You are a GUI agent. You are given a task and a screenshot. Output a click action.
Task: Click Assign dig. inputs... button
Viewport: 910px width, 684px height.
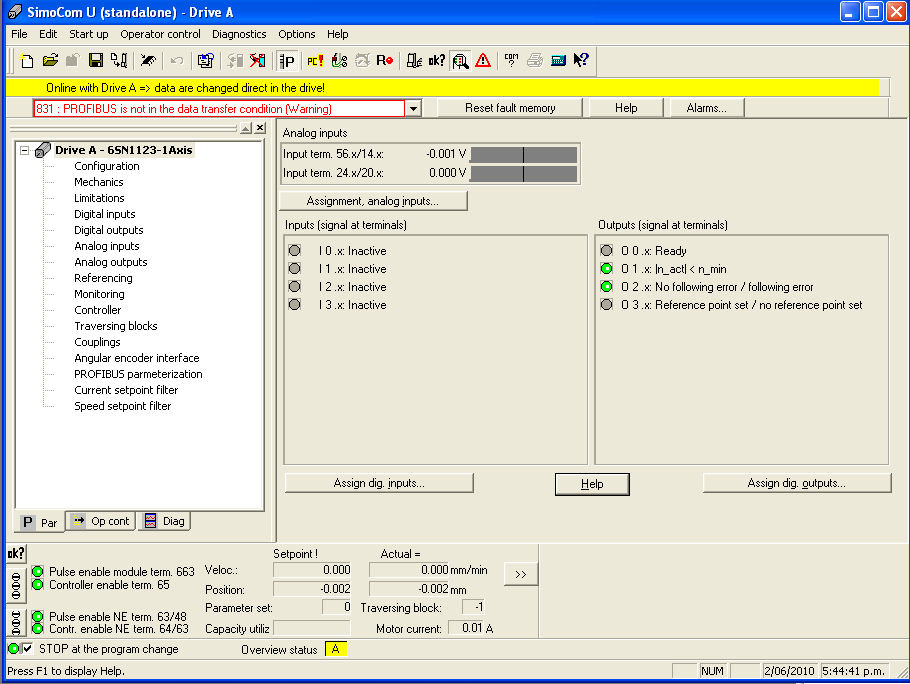tap(379, 483)
